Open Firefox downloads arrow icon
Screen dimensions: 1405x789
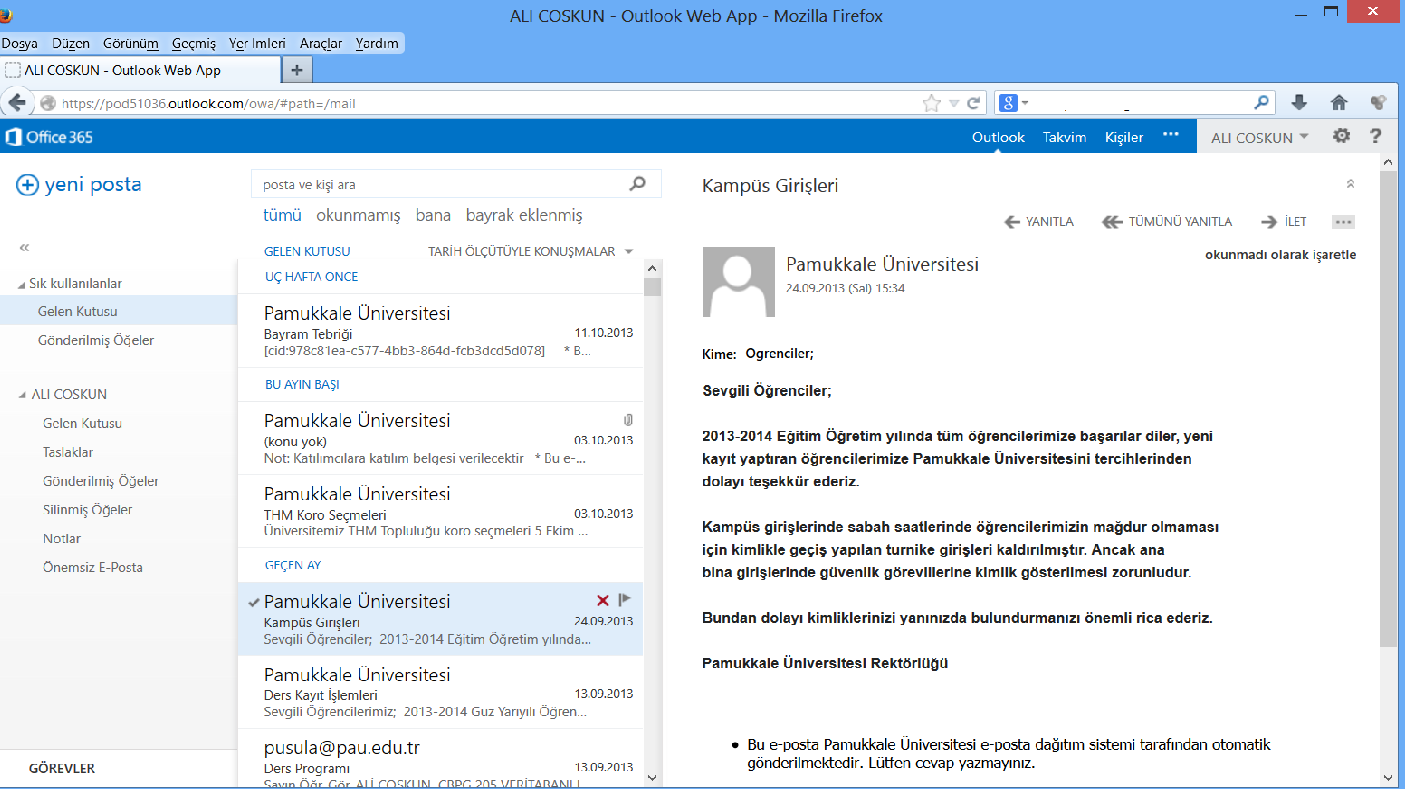click(1299, 102)
